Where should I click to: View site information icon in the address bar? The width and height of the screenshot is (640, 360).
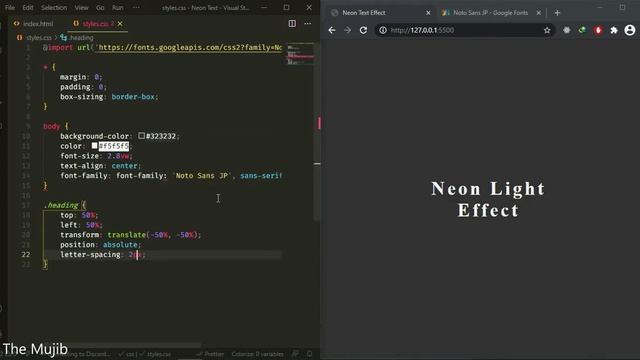click(383, 30)
